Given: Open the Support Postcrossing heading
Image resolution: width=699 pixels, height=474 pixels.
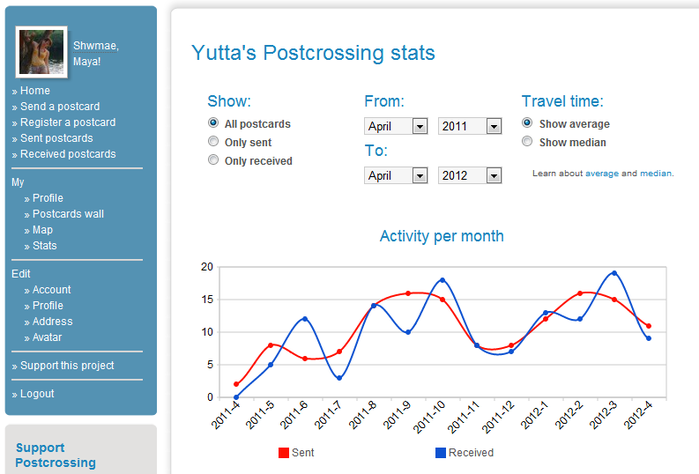Looking at the screenshot, I should pos(56,455).
